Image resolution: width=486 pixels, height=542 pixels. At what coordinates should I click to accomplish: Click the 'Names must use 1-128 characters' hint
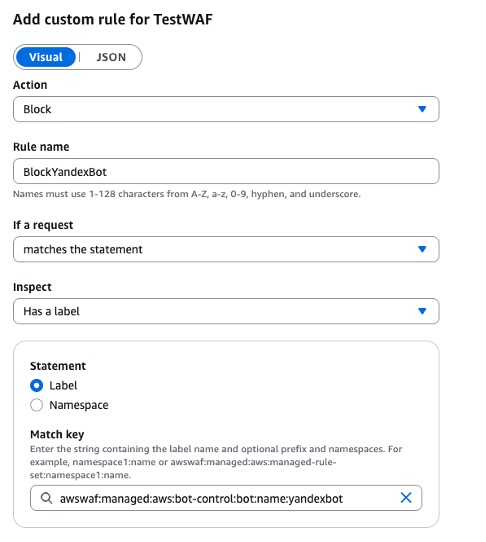pyautogui.click(x=187, y=194)
